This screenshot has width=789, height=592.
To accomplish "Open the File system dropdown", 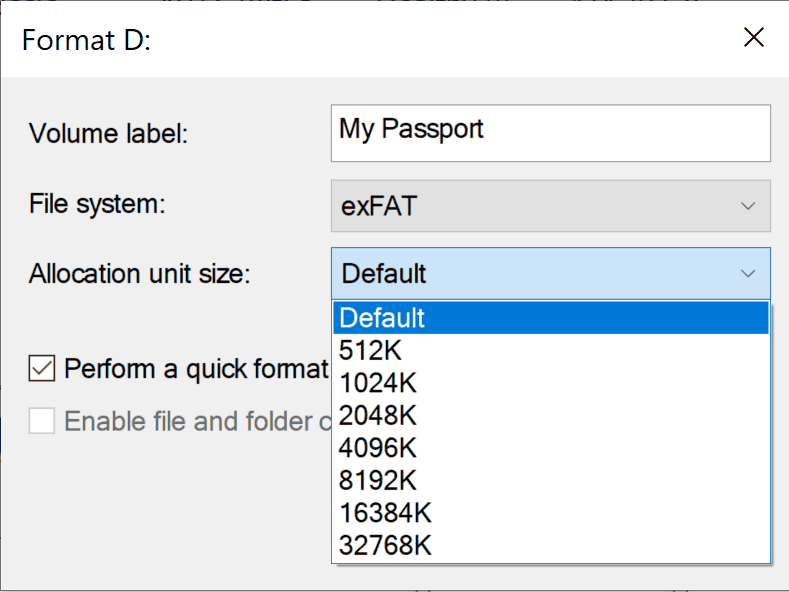I will tap(550, 206).
